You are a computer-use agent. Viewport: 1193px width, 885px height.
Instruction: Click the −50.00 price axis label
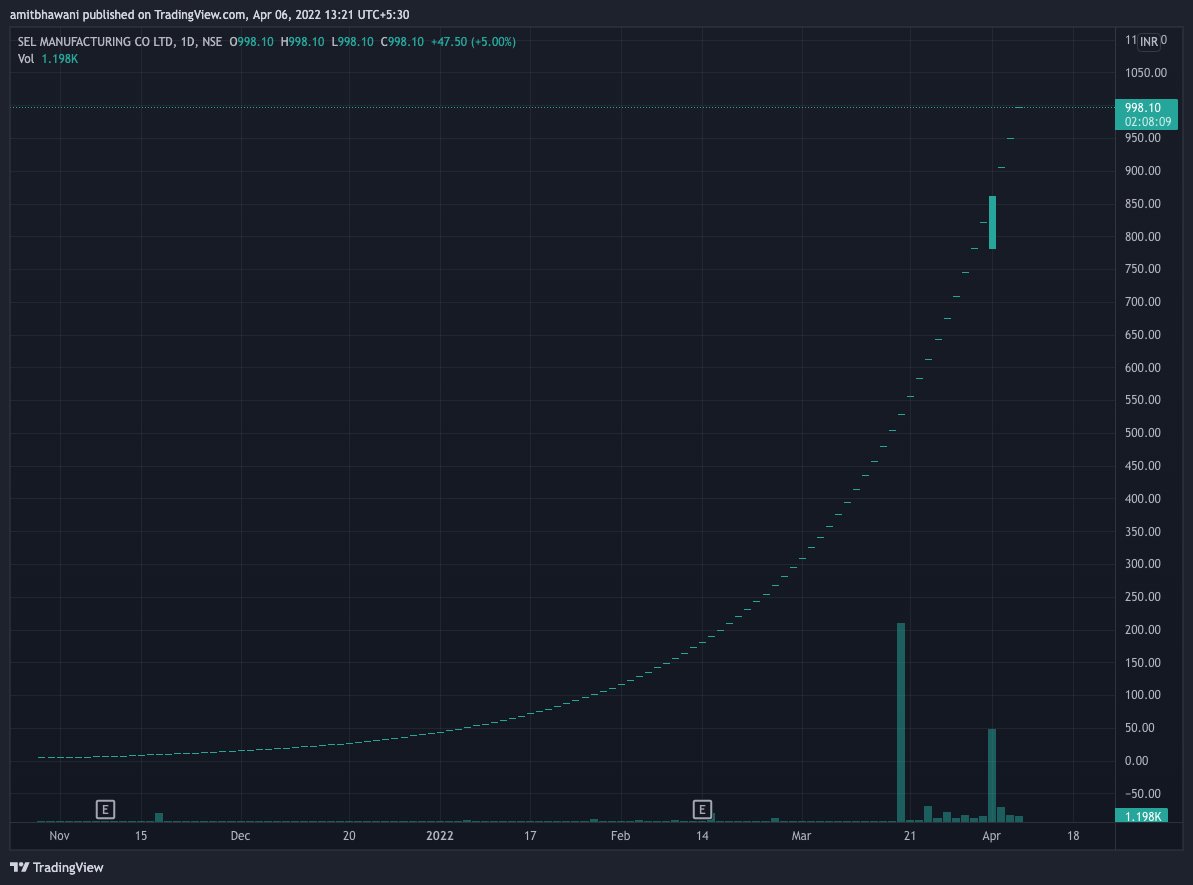(1143, 794)
